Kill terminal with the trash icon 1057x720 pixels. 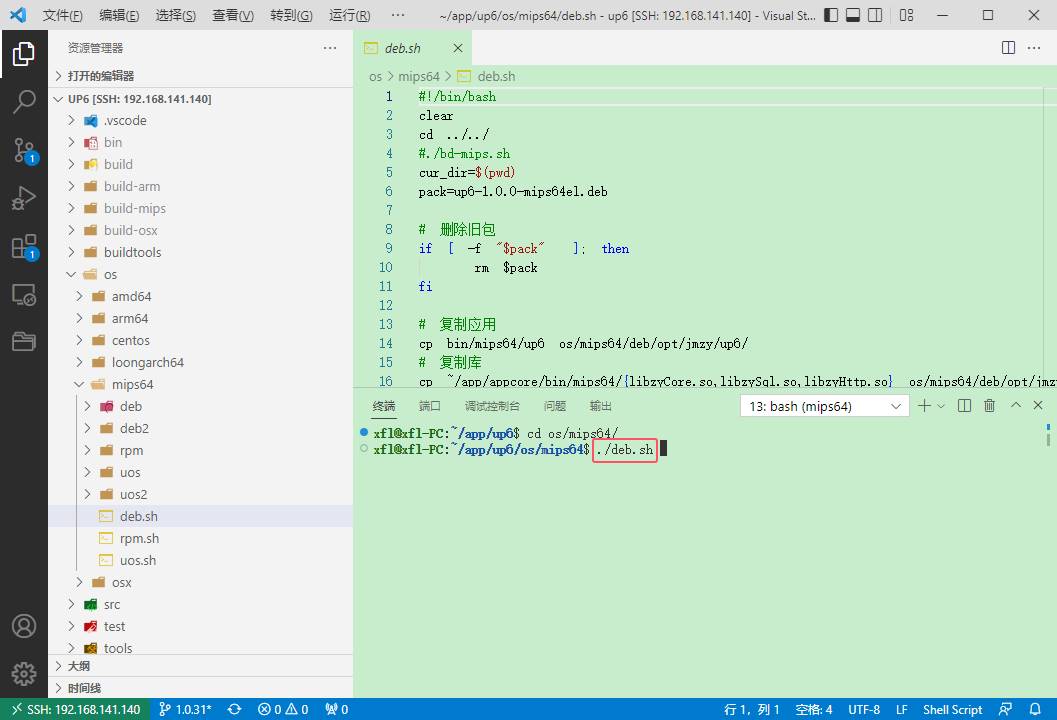point(990,406)
